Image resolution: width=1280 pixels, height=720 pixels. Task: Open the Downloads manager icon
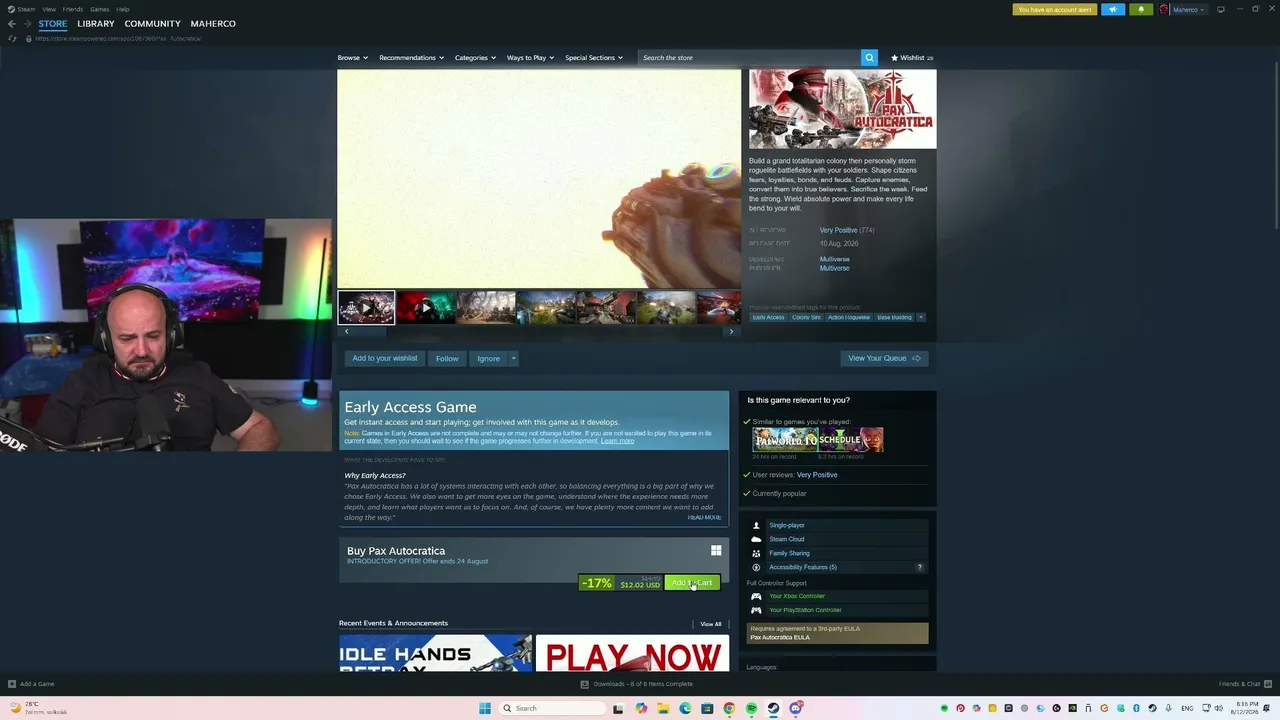click(585, 684)
